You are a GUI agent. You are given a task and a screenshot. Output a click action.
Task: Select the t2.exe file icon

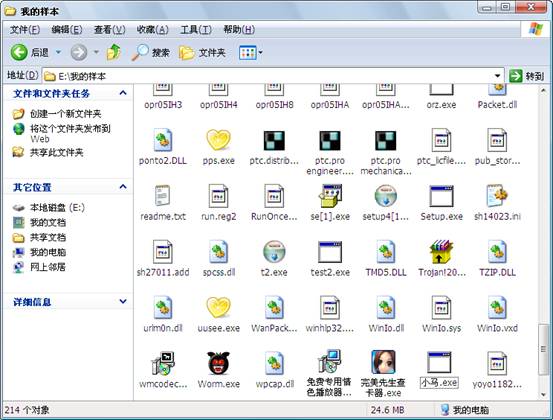click(x=274, y=252)
